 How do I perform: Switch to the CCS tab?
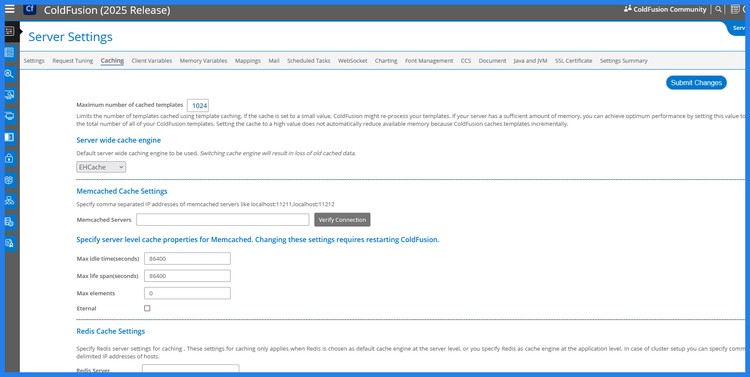(x=466, y=61)
